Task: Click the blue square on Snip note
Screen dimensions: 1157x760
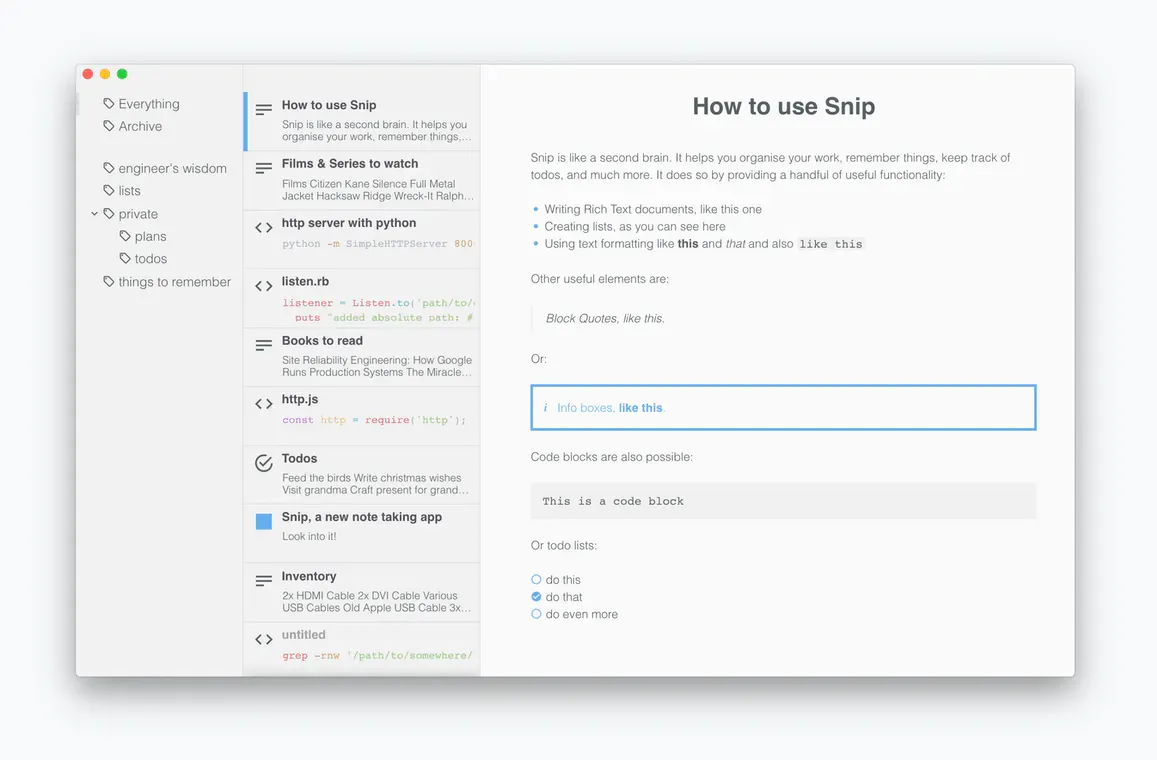Action: pyautogui.click(x=263, y=522)
